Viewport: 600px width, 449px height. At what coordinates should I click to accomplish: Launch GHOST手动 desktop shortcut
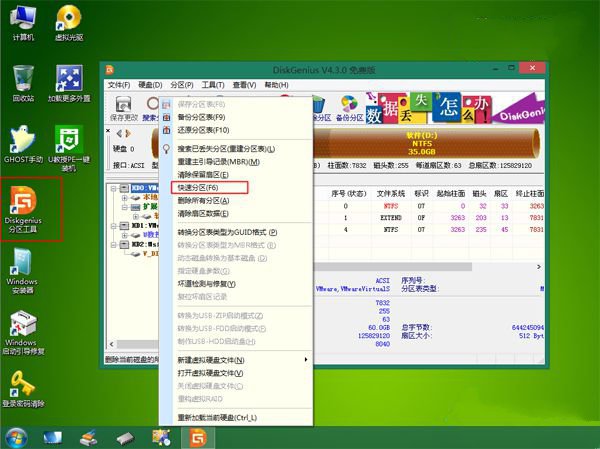pos(23,145)
